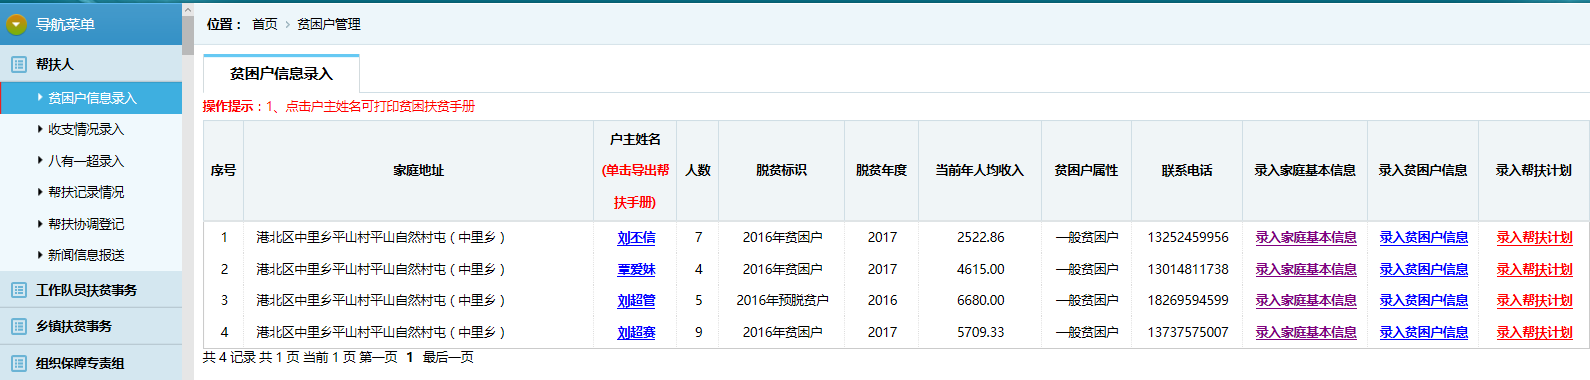Select 帮扶记录情况 sidebar entry
1590x380 pixels.
86,192
